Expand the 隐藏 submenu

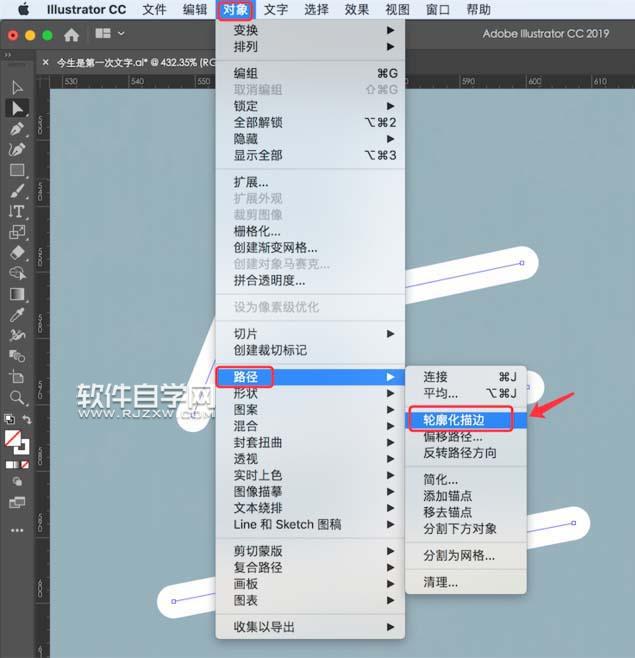click(310, 139)
